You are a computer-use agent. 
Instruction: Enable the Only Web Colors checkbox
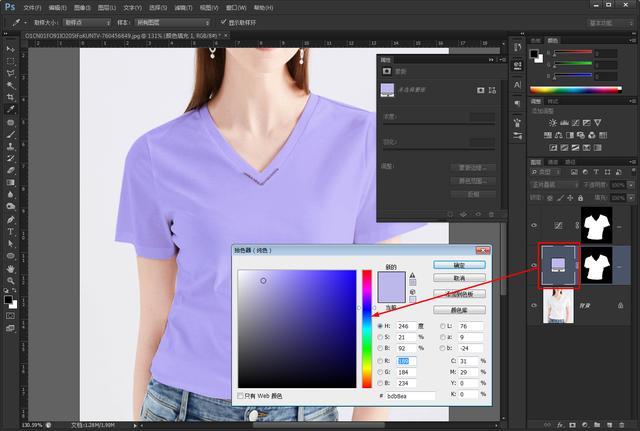point(240,395)
